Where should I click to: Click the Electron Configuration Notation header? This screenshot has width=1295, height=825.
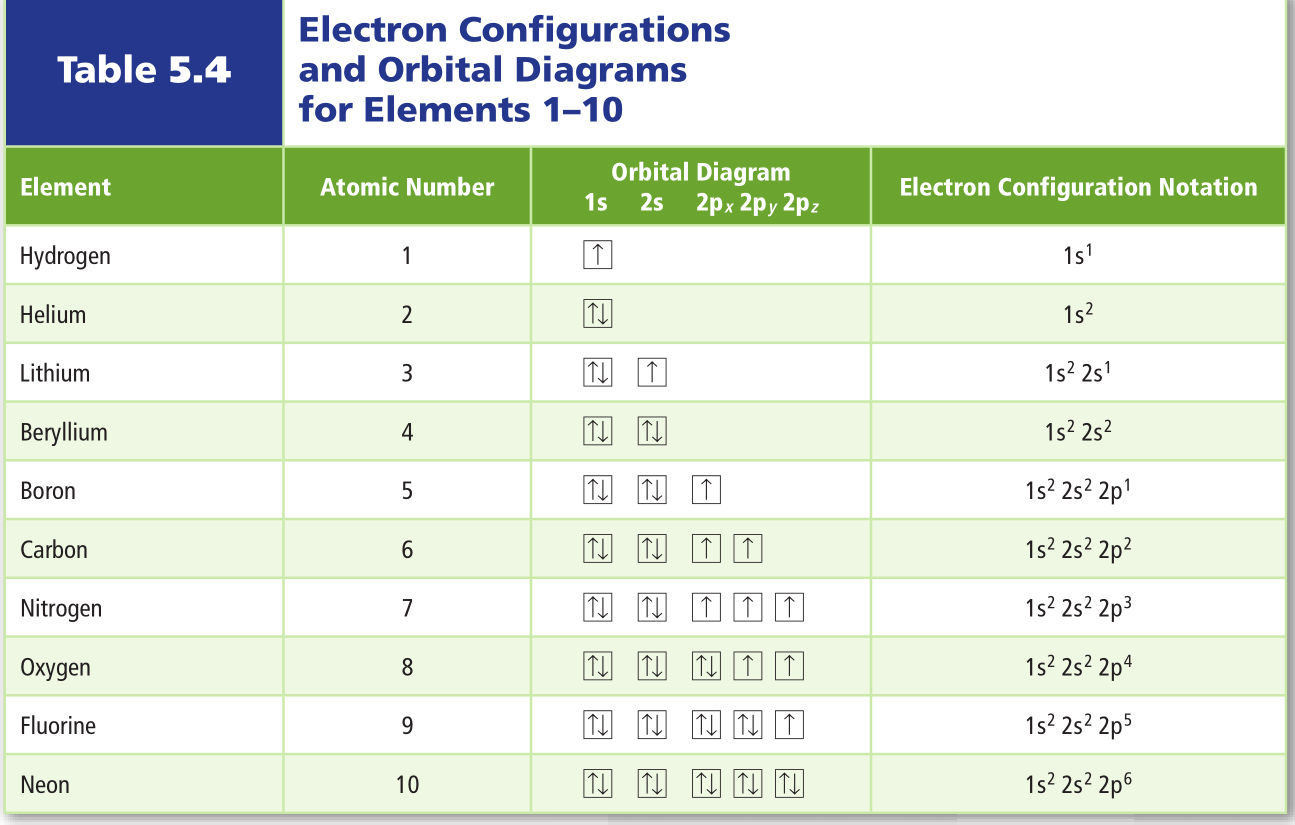(x=1078, y=187)
